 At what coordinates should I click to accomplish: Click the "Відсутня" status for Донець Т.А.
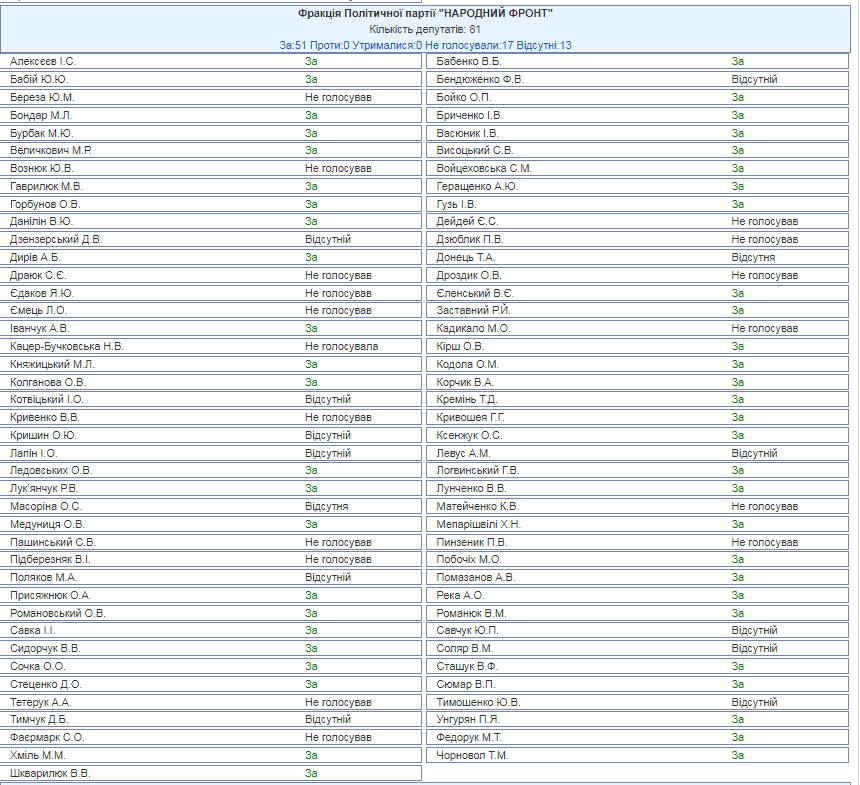[x=753, y=257]
